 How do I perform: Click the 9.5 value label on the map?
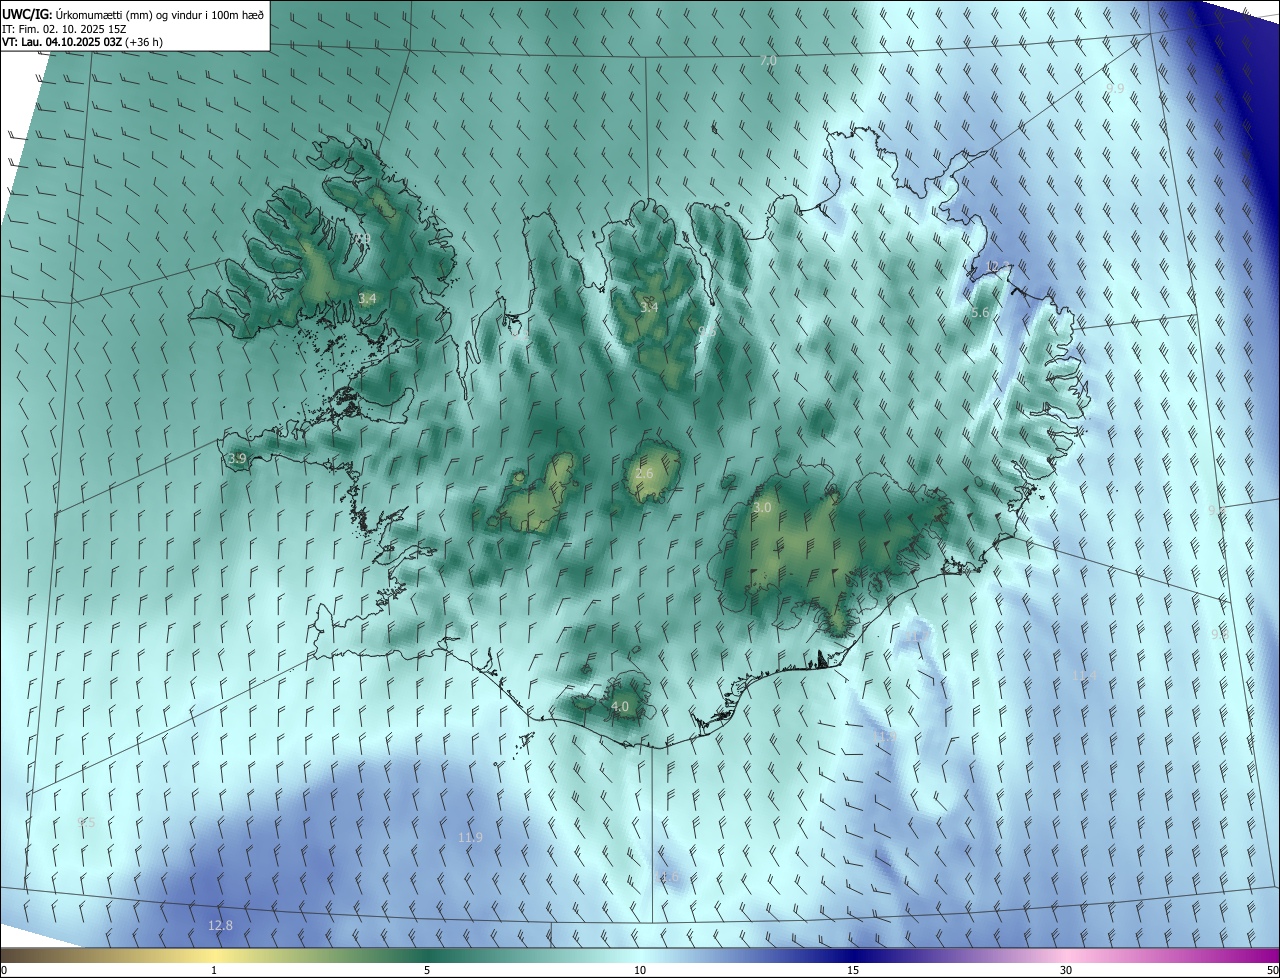tap(86, 822)
